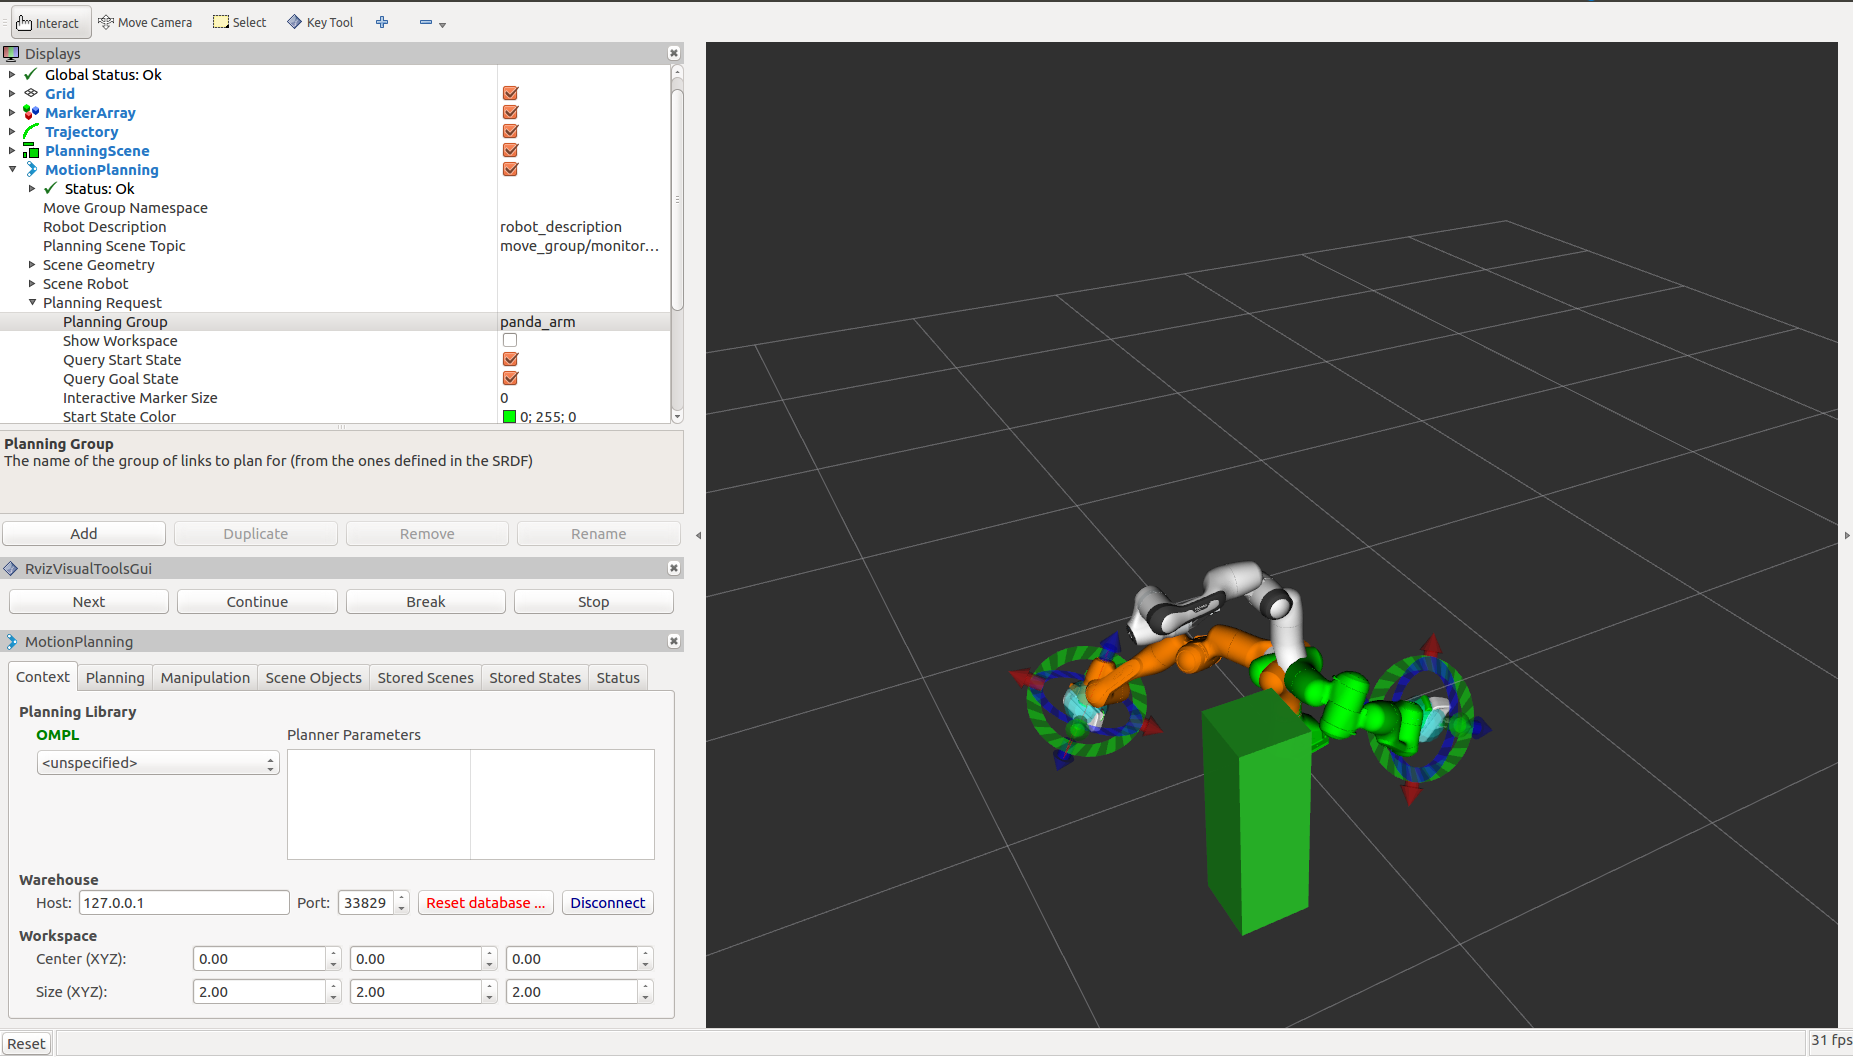The height and width of the screenshot is (1057, 1853).
Task: Close the RvizVisualToolsGui panel
Action: [x=674, y=568]
